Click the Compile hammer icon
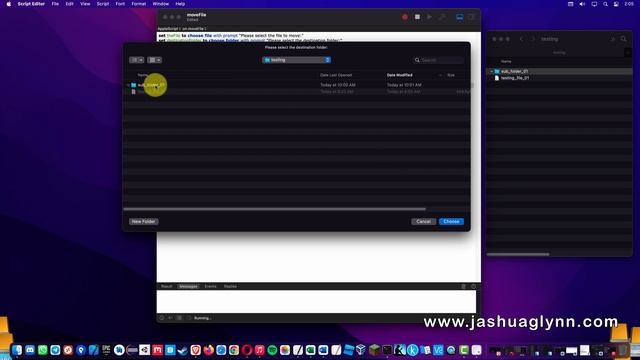 (442, 17)
